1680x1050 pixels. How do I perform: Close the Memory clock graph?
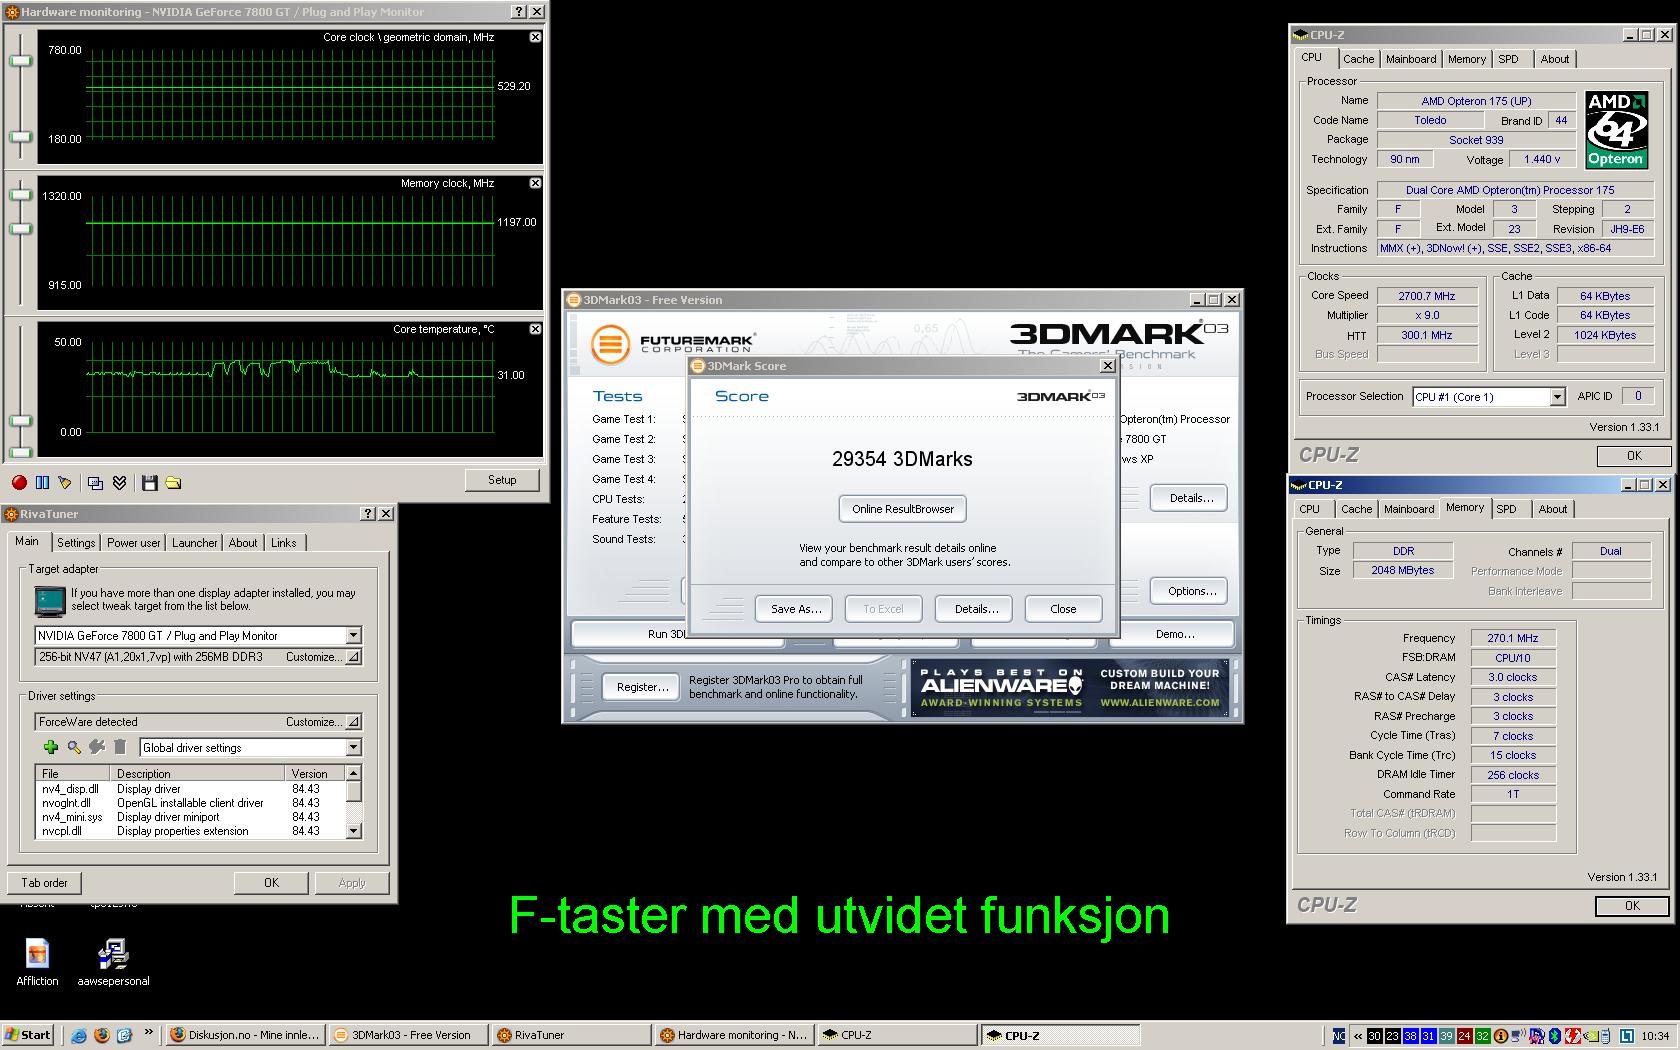(x=535, y=183)
